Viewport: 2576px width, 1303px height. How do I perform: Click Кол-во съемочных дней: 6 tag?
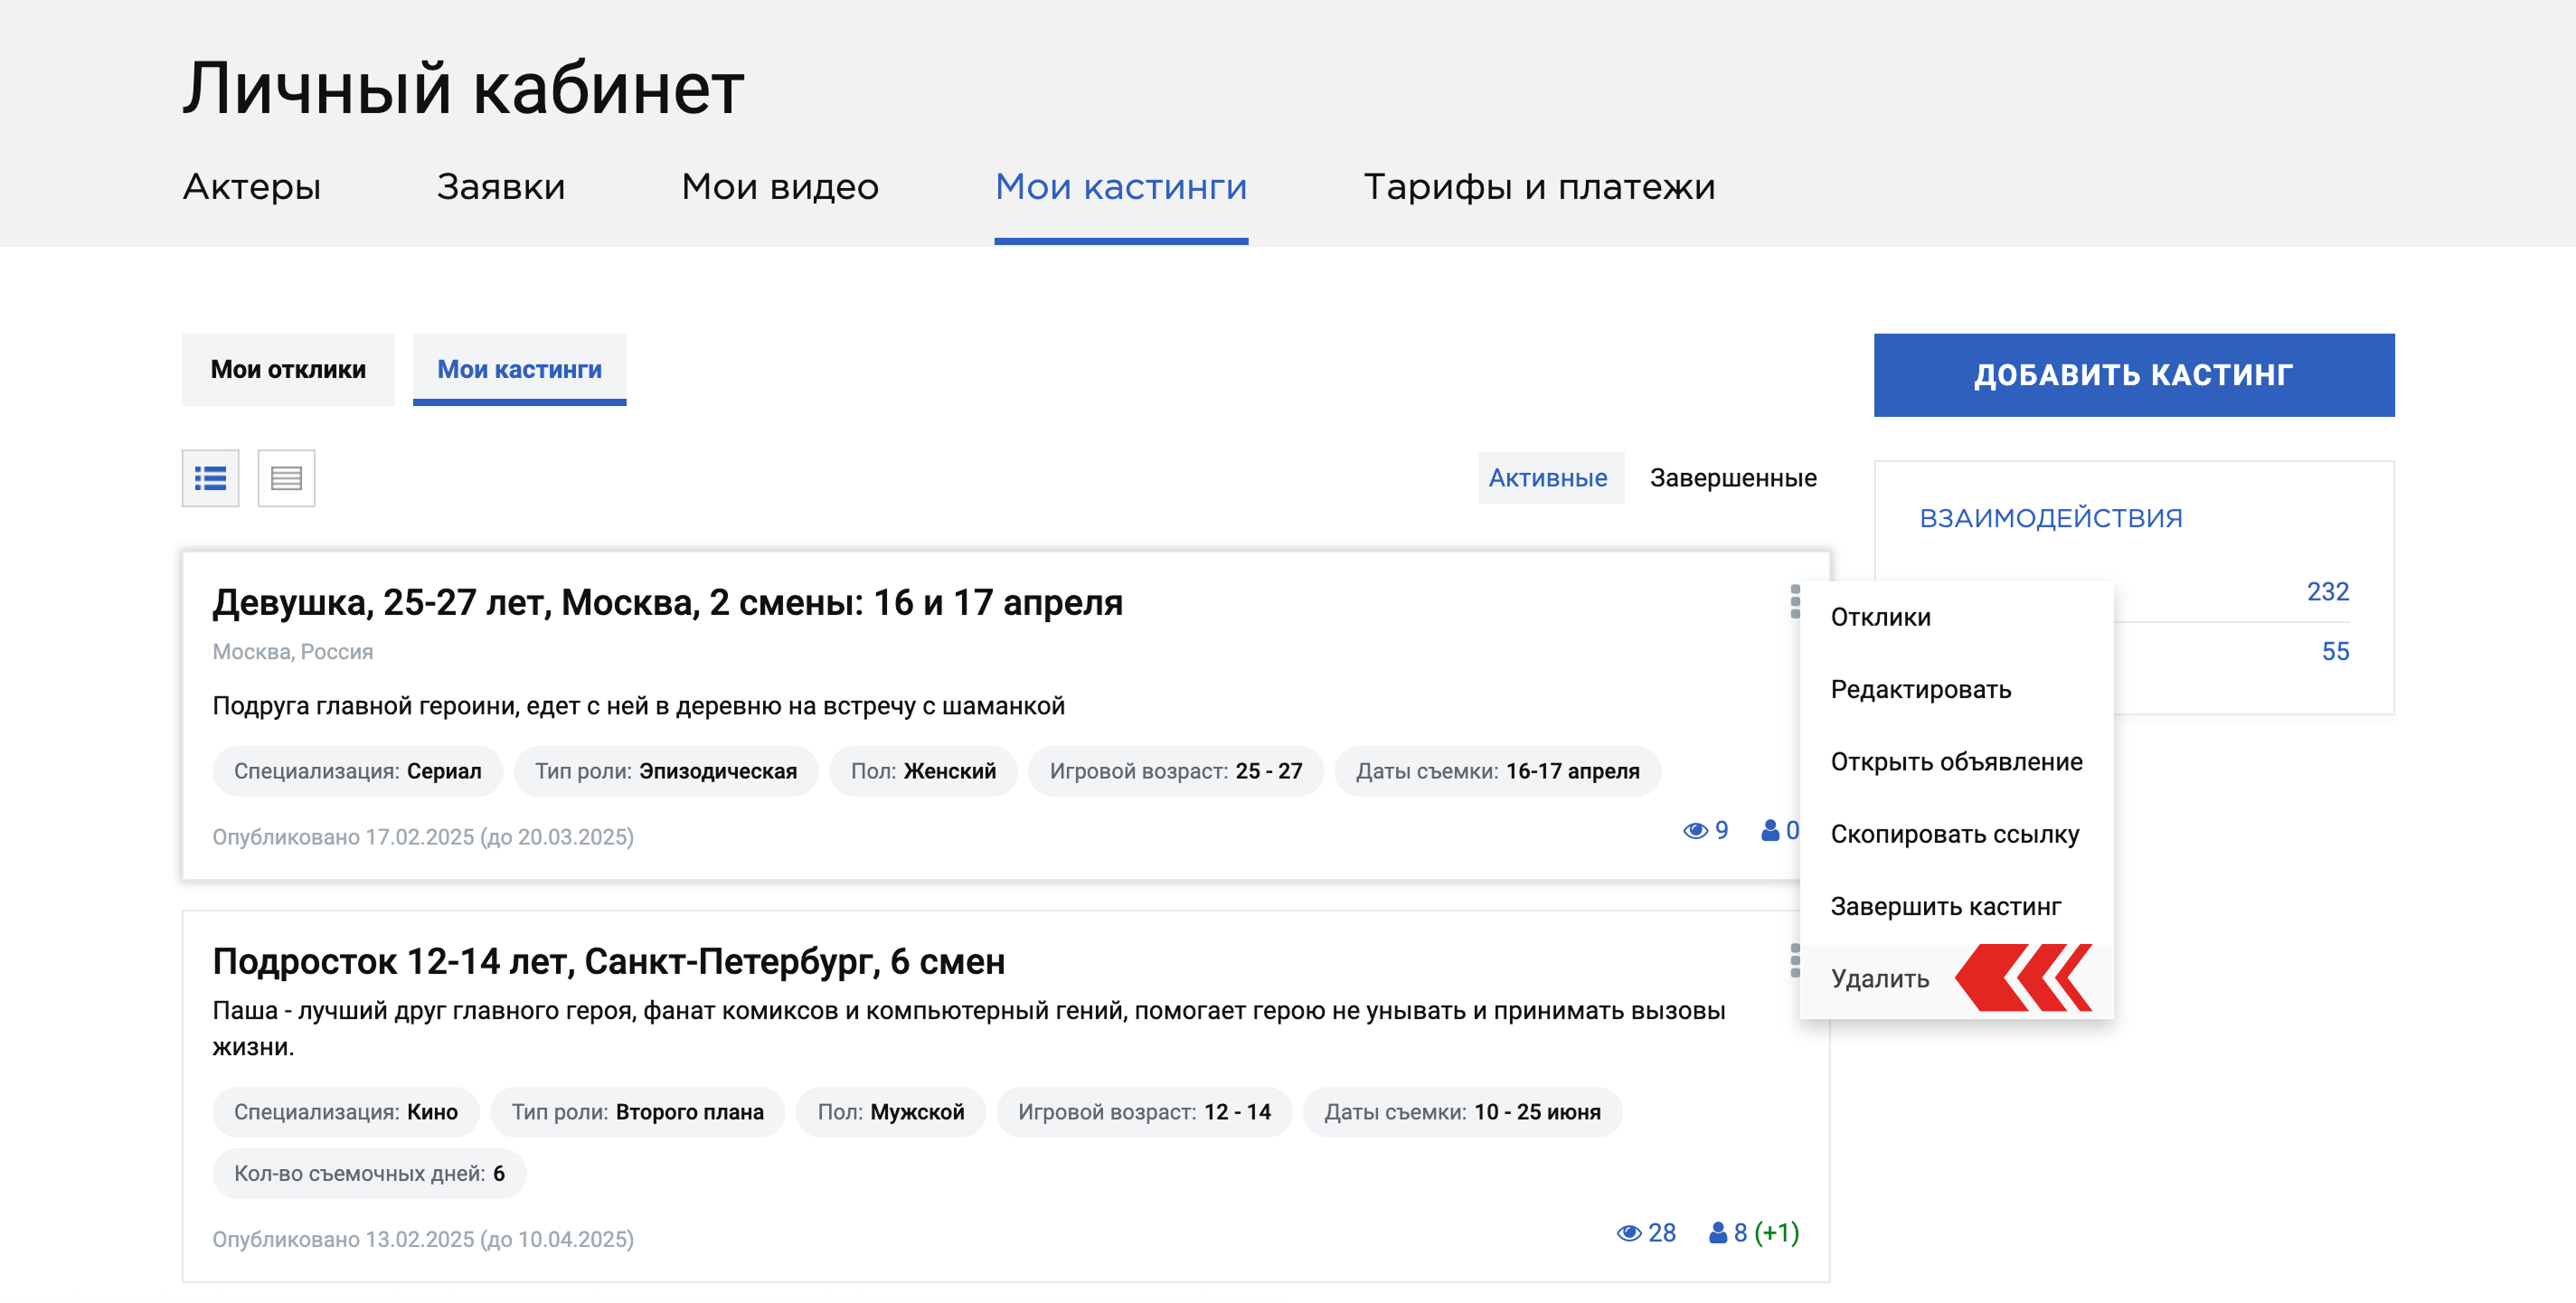pyautogui.click(x=370, y=1174)
